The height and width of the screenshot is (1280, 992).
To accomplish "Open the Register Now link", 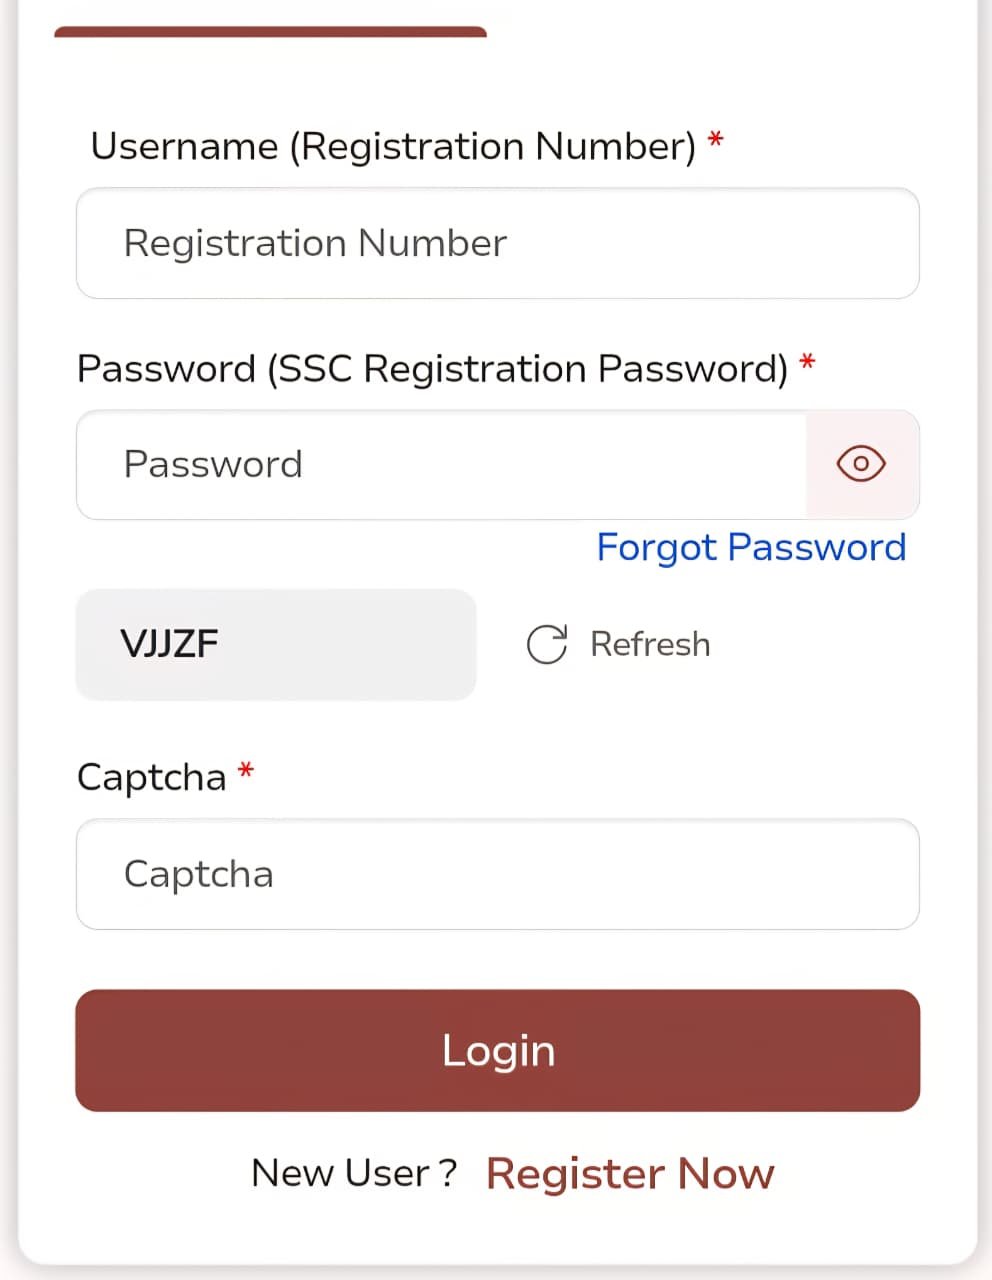I will (630, 1173).
